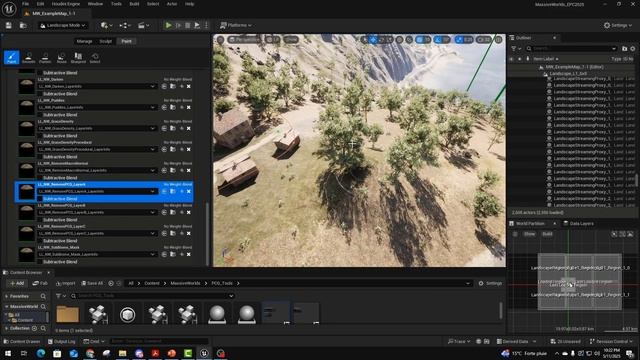Click the Import button in Content Browser

[65, 283]
